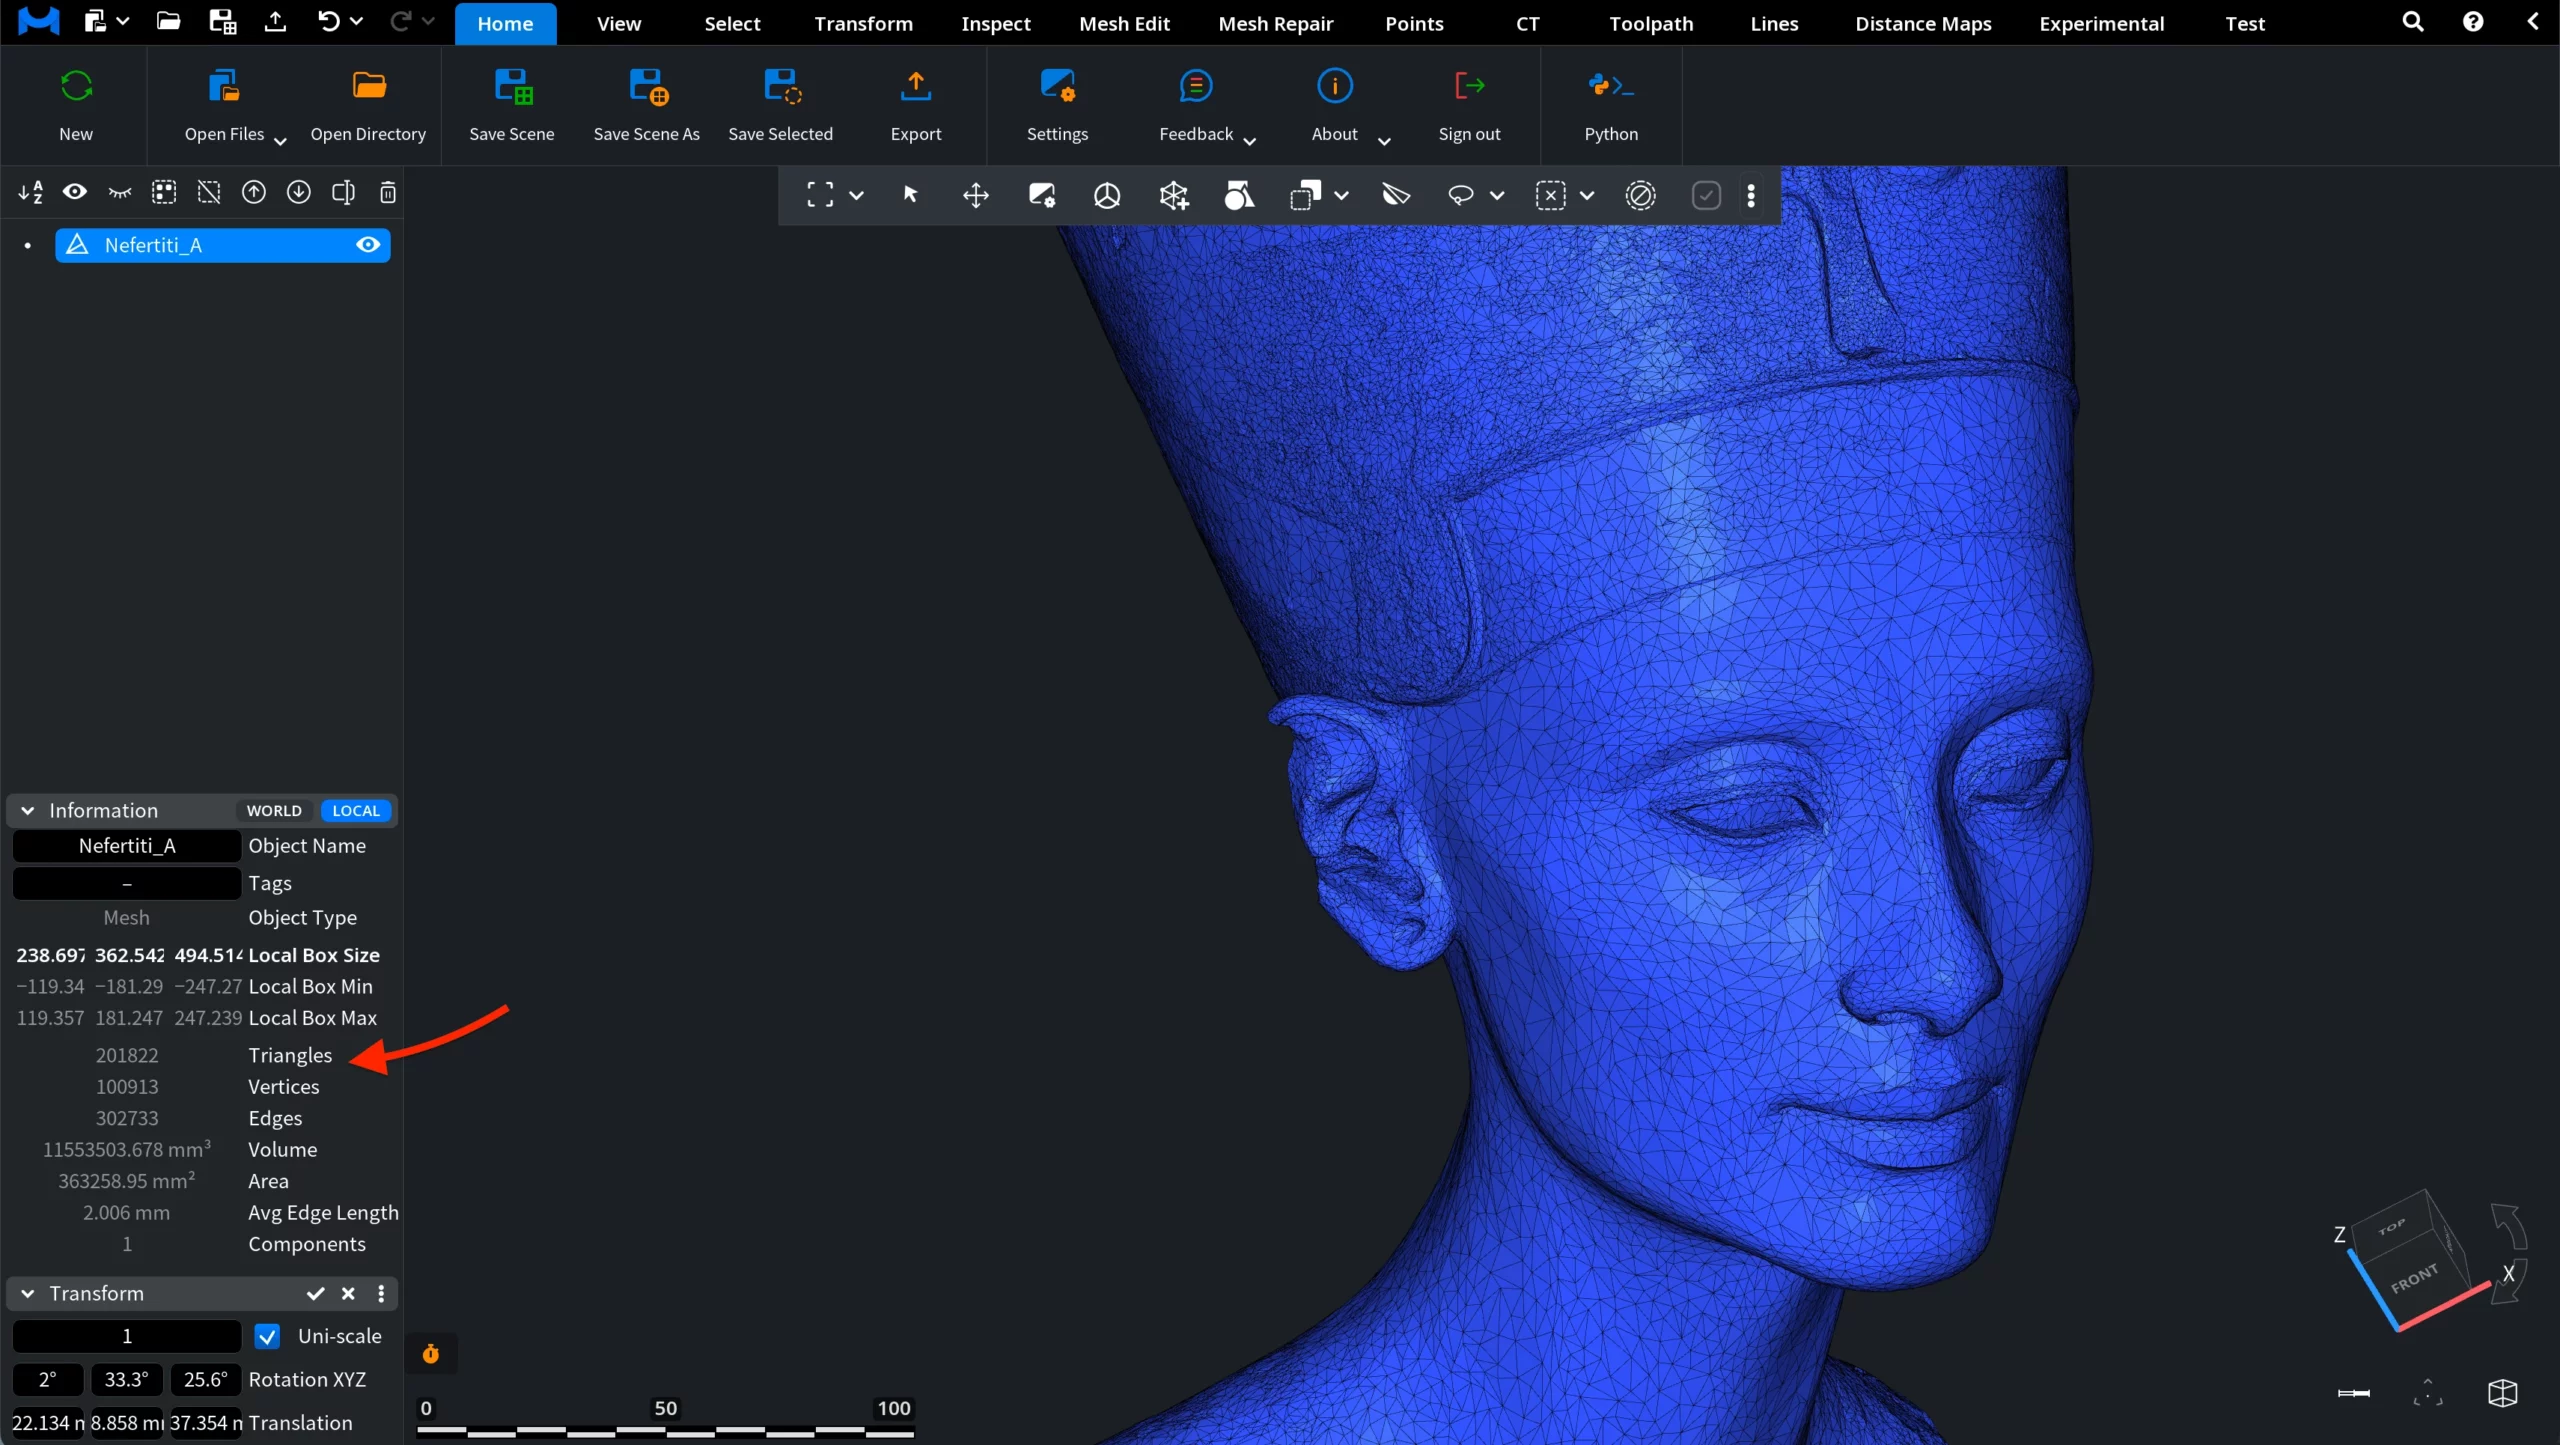The height and width of the screenshot is (1445, 2560).
Task: Switch Information panel to WORLD coordinates
Action: pos(274,811)
